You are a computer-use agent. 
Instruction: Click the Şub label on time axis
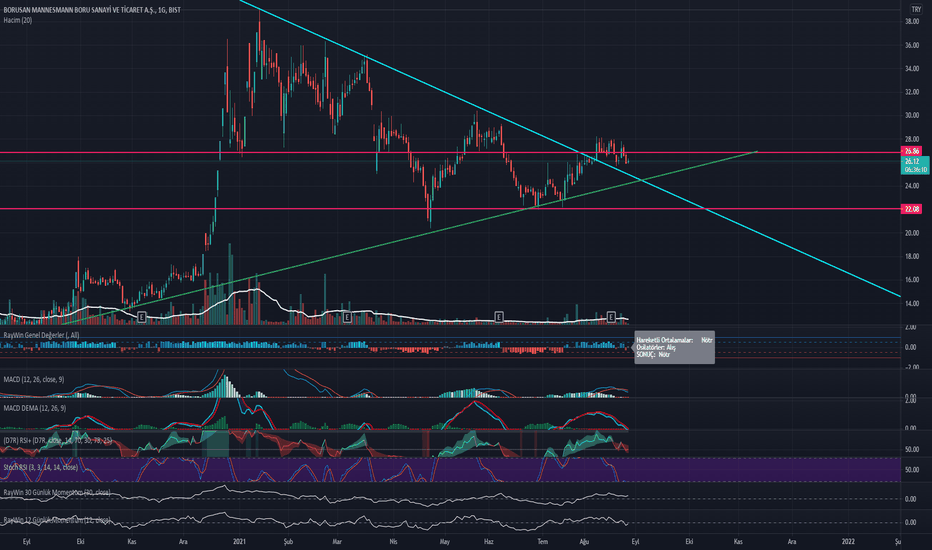click(x=288, y=542)
